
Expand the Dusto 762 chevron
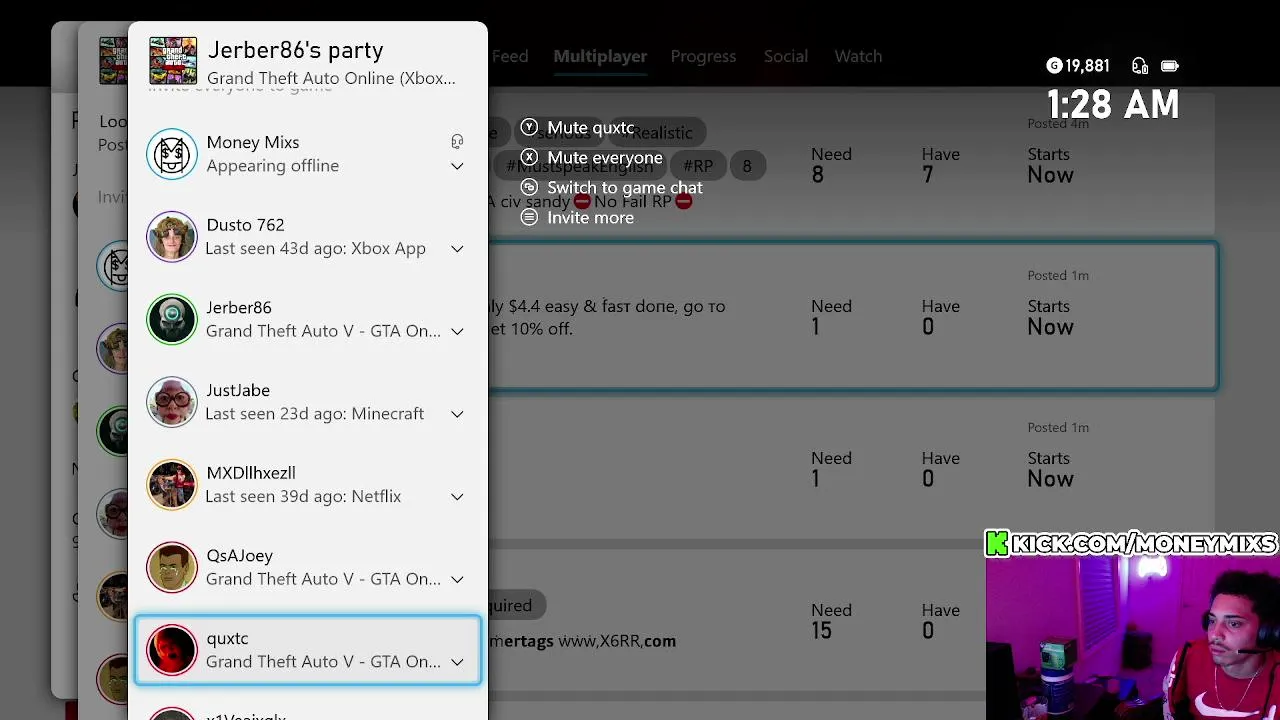click(457, 249)
